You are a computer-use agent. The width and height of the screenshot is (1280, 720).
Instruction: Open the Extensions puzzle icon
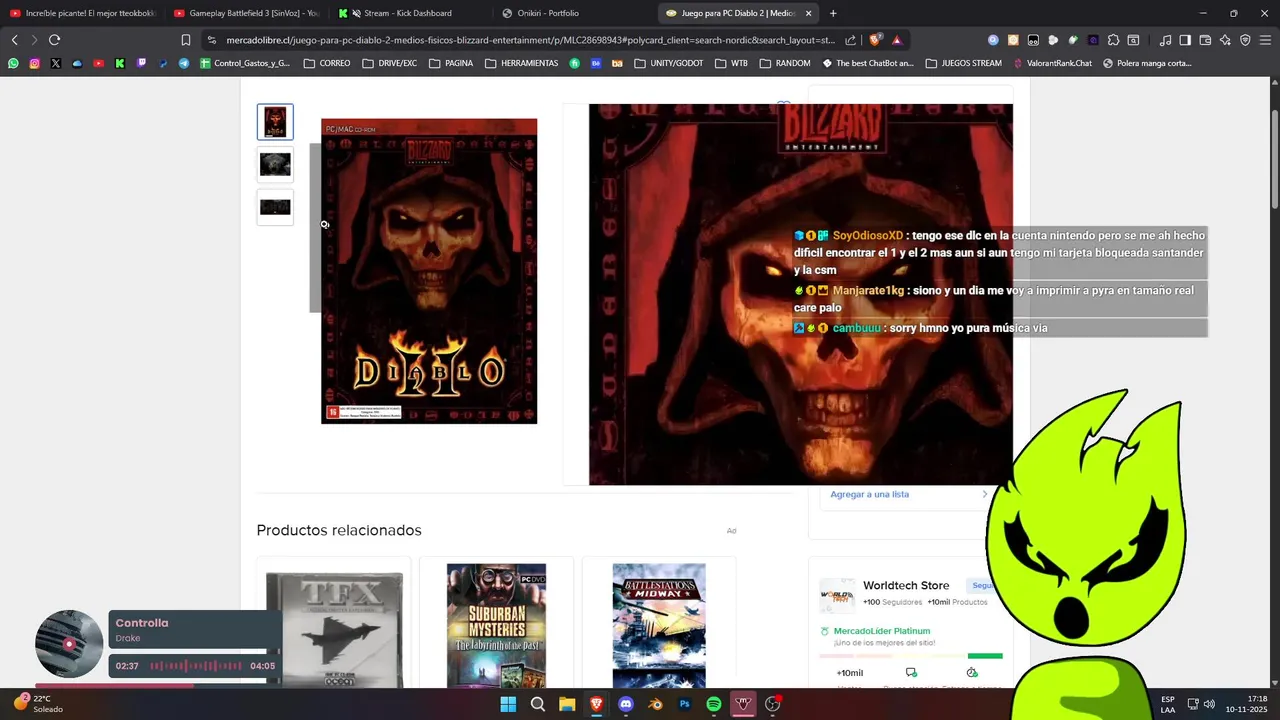pyautogui.click(x=1113, y=40)
